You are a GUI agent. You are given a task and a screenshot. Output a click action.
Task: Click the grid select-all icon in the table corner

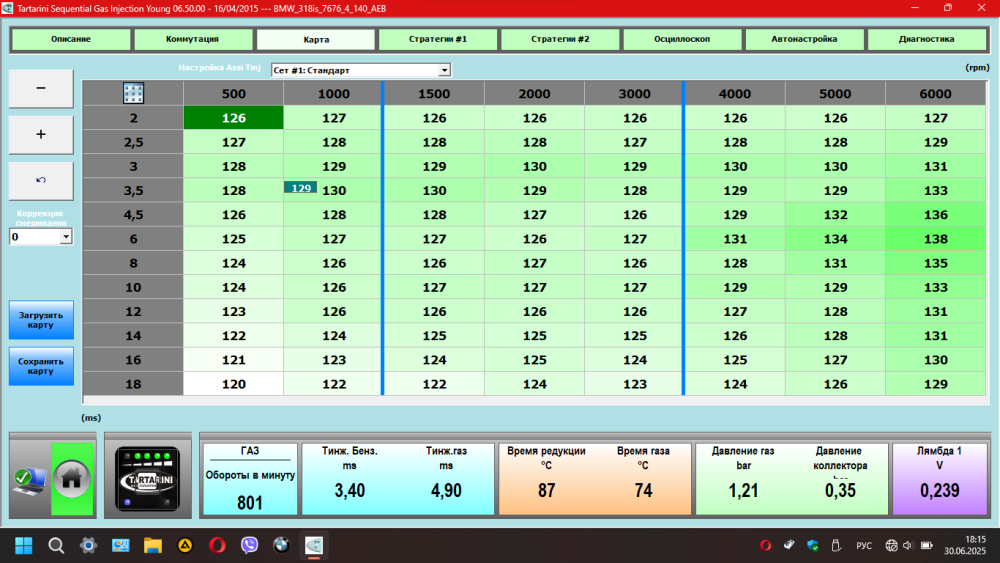tap(133, 93)
